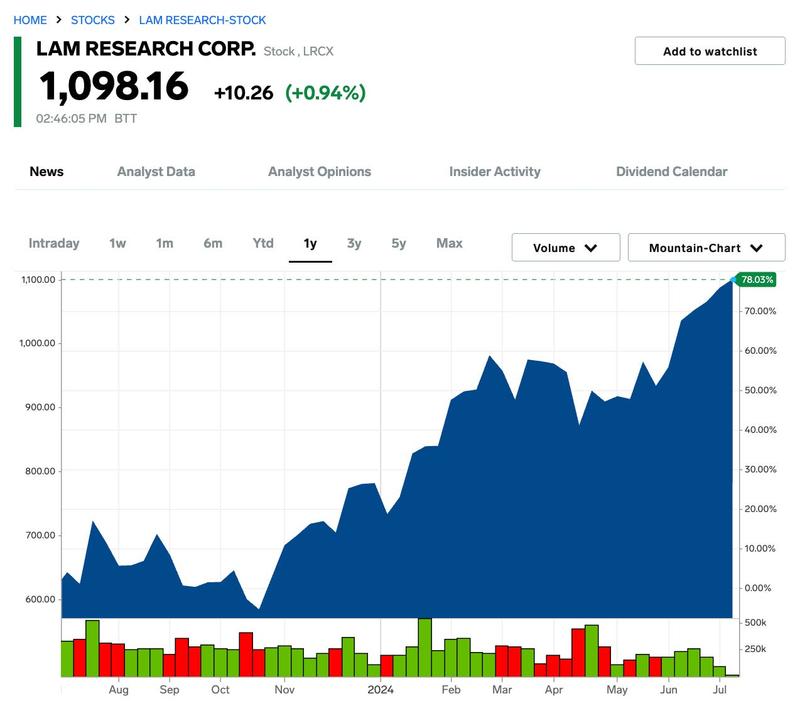Expand the Mountain-Chart type dropdown
800x705 pixels.
coord(707,247)
